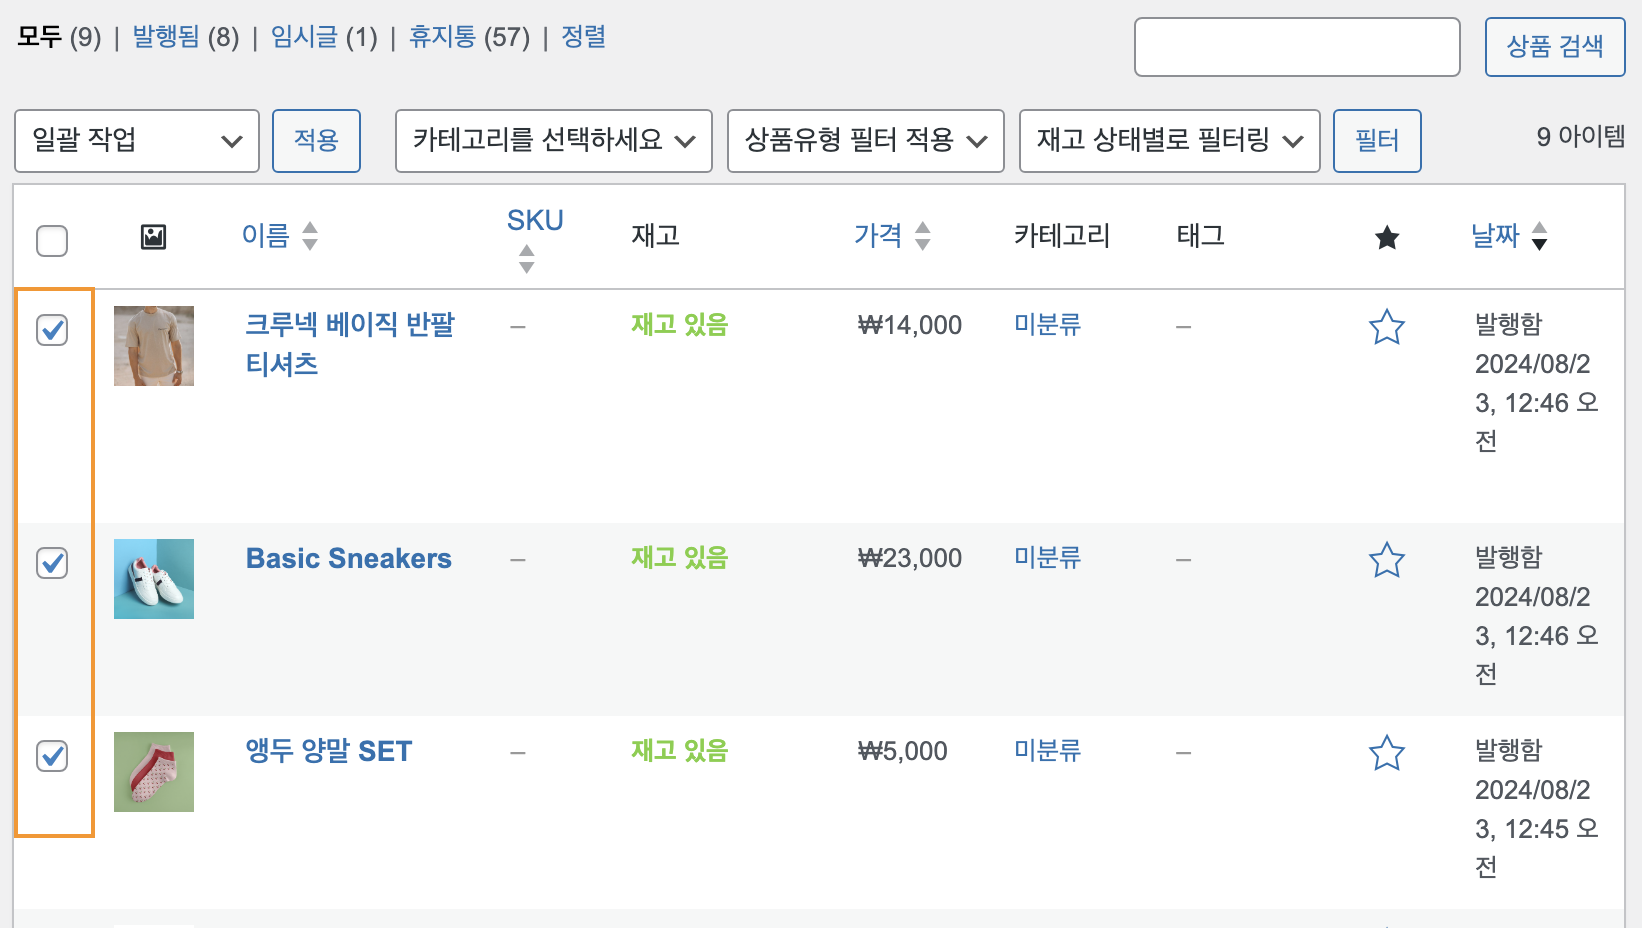This screenshot has height=928, width=1642.
Task: Uncheck the Basic Sneakers row checkbox
Action: coord(52,563)
